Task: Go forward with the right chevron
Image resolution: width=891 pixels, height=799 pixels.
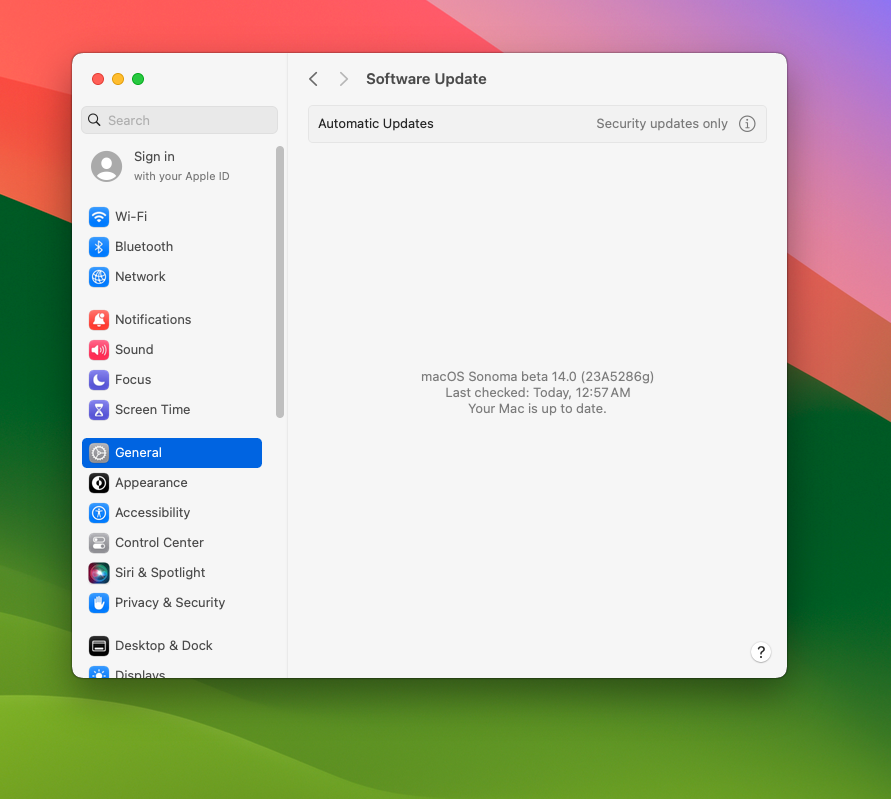Action: (x=343, y=79)
